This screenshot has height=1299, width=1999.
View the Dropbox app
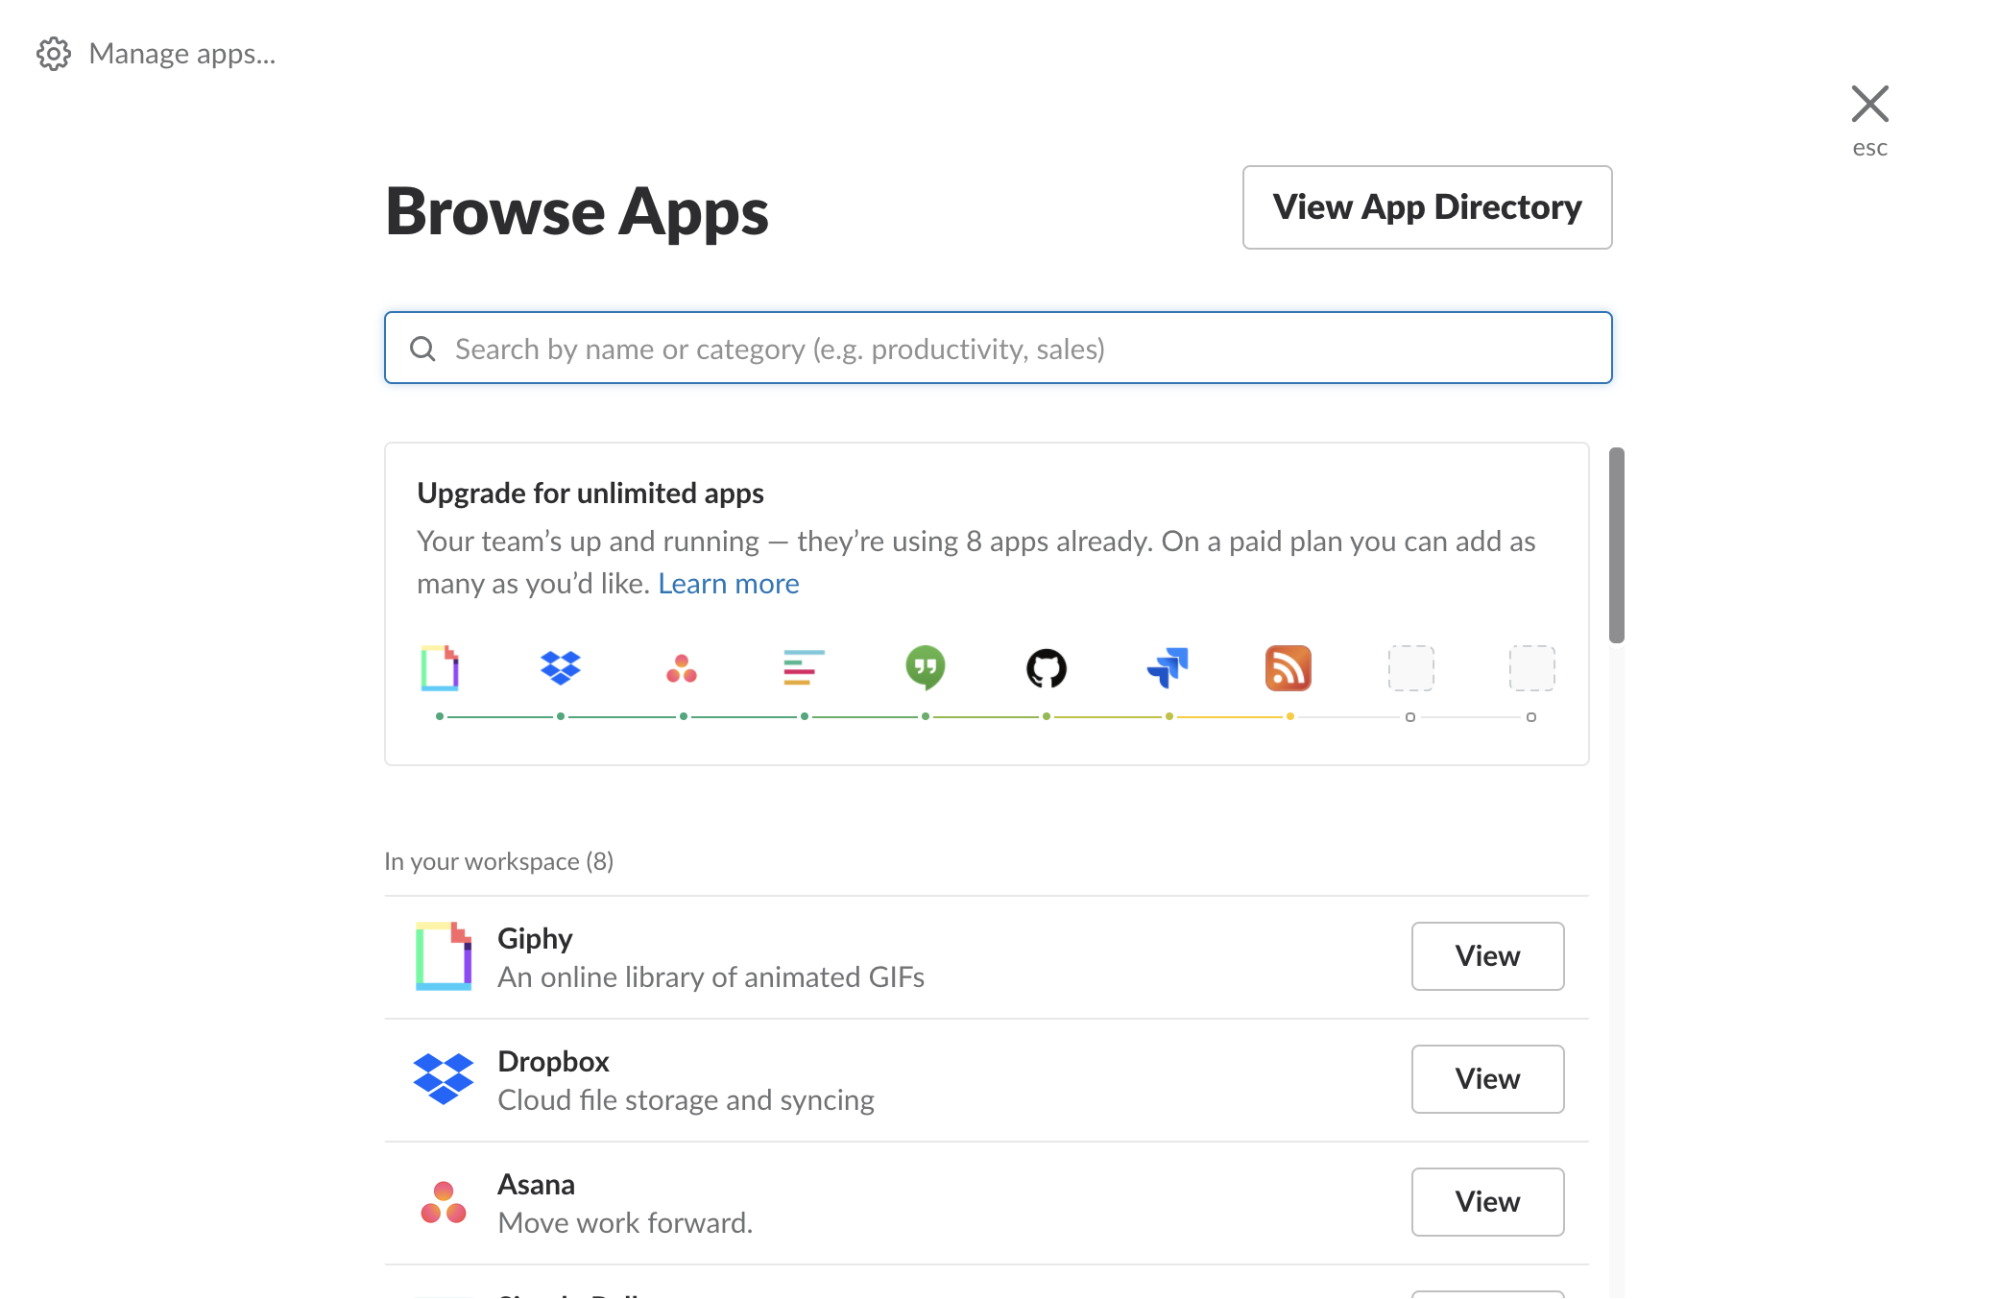(1487, 1079)
